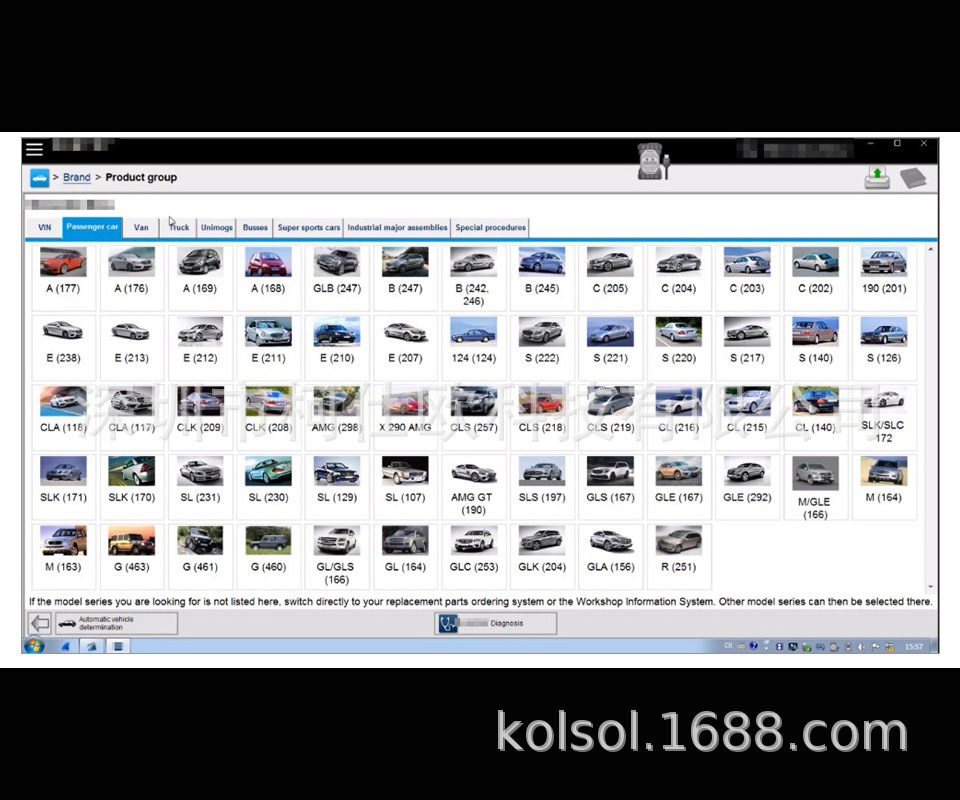Open the Super sports cars tab
Image resolution: width=960 pixels, height=800 pixels.
[x=309, y=227]
